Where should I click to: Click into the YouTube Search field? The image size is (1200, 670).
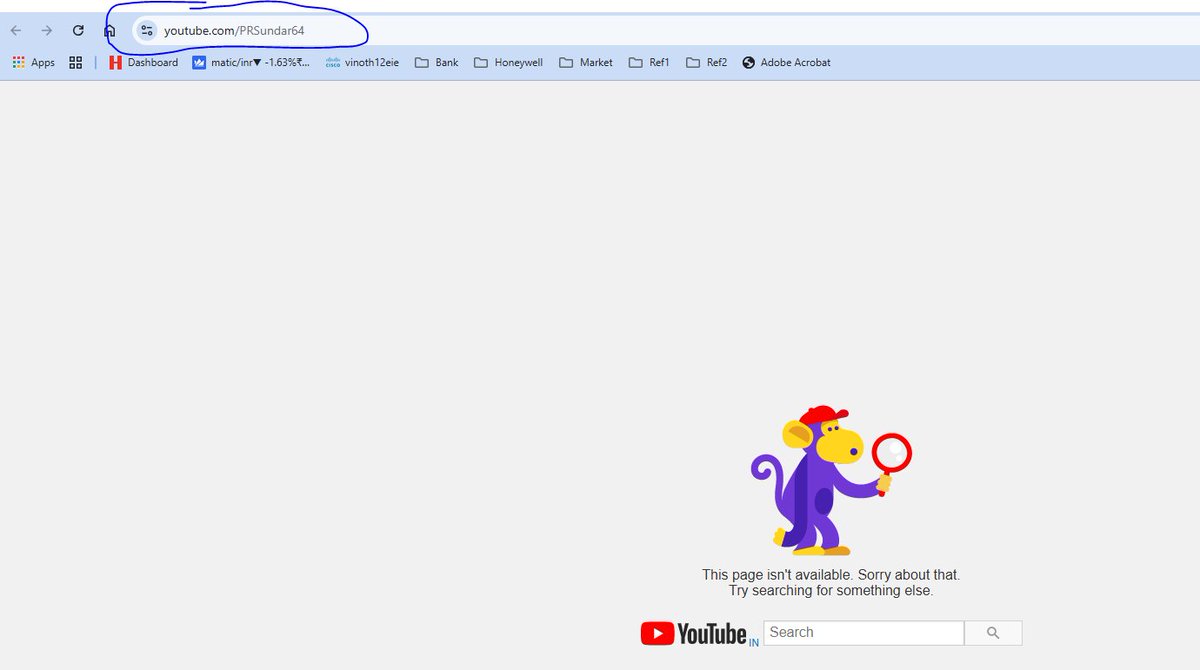(x=863, y=633)
